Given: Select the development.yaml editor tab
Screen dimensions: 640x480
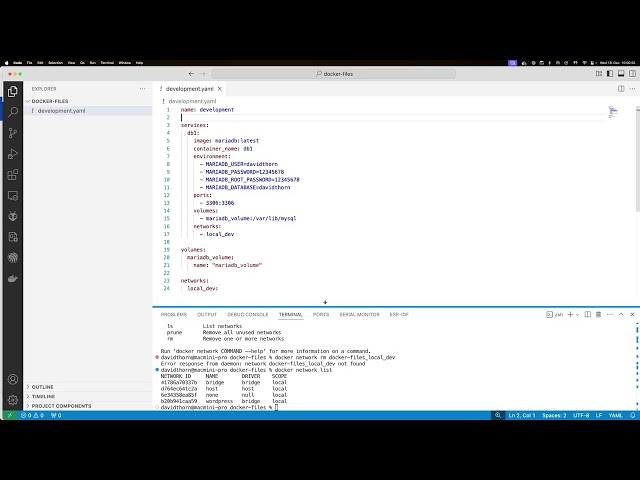Looking at the screenshot, I should [189, 89].
